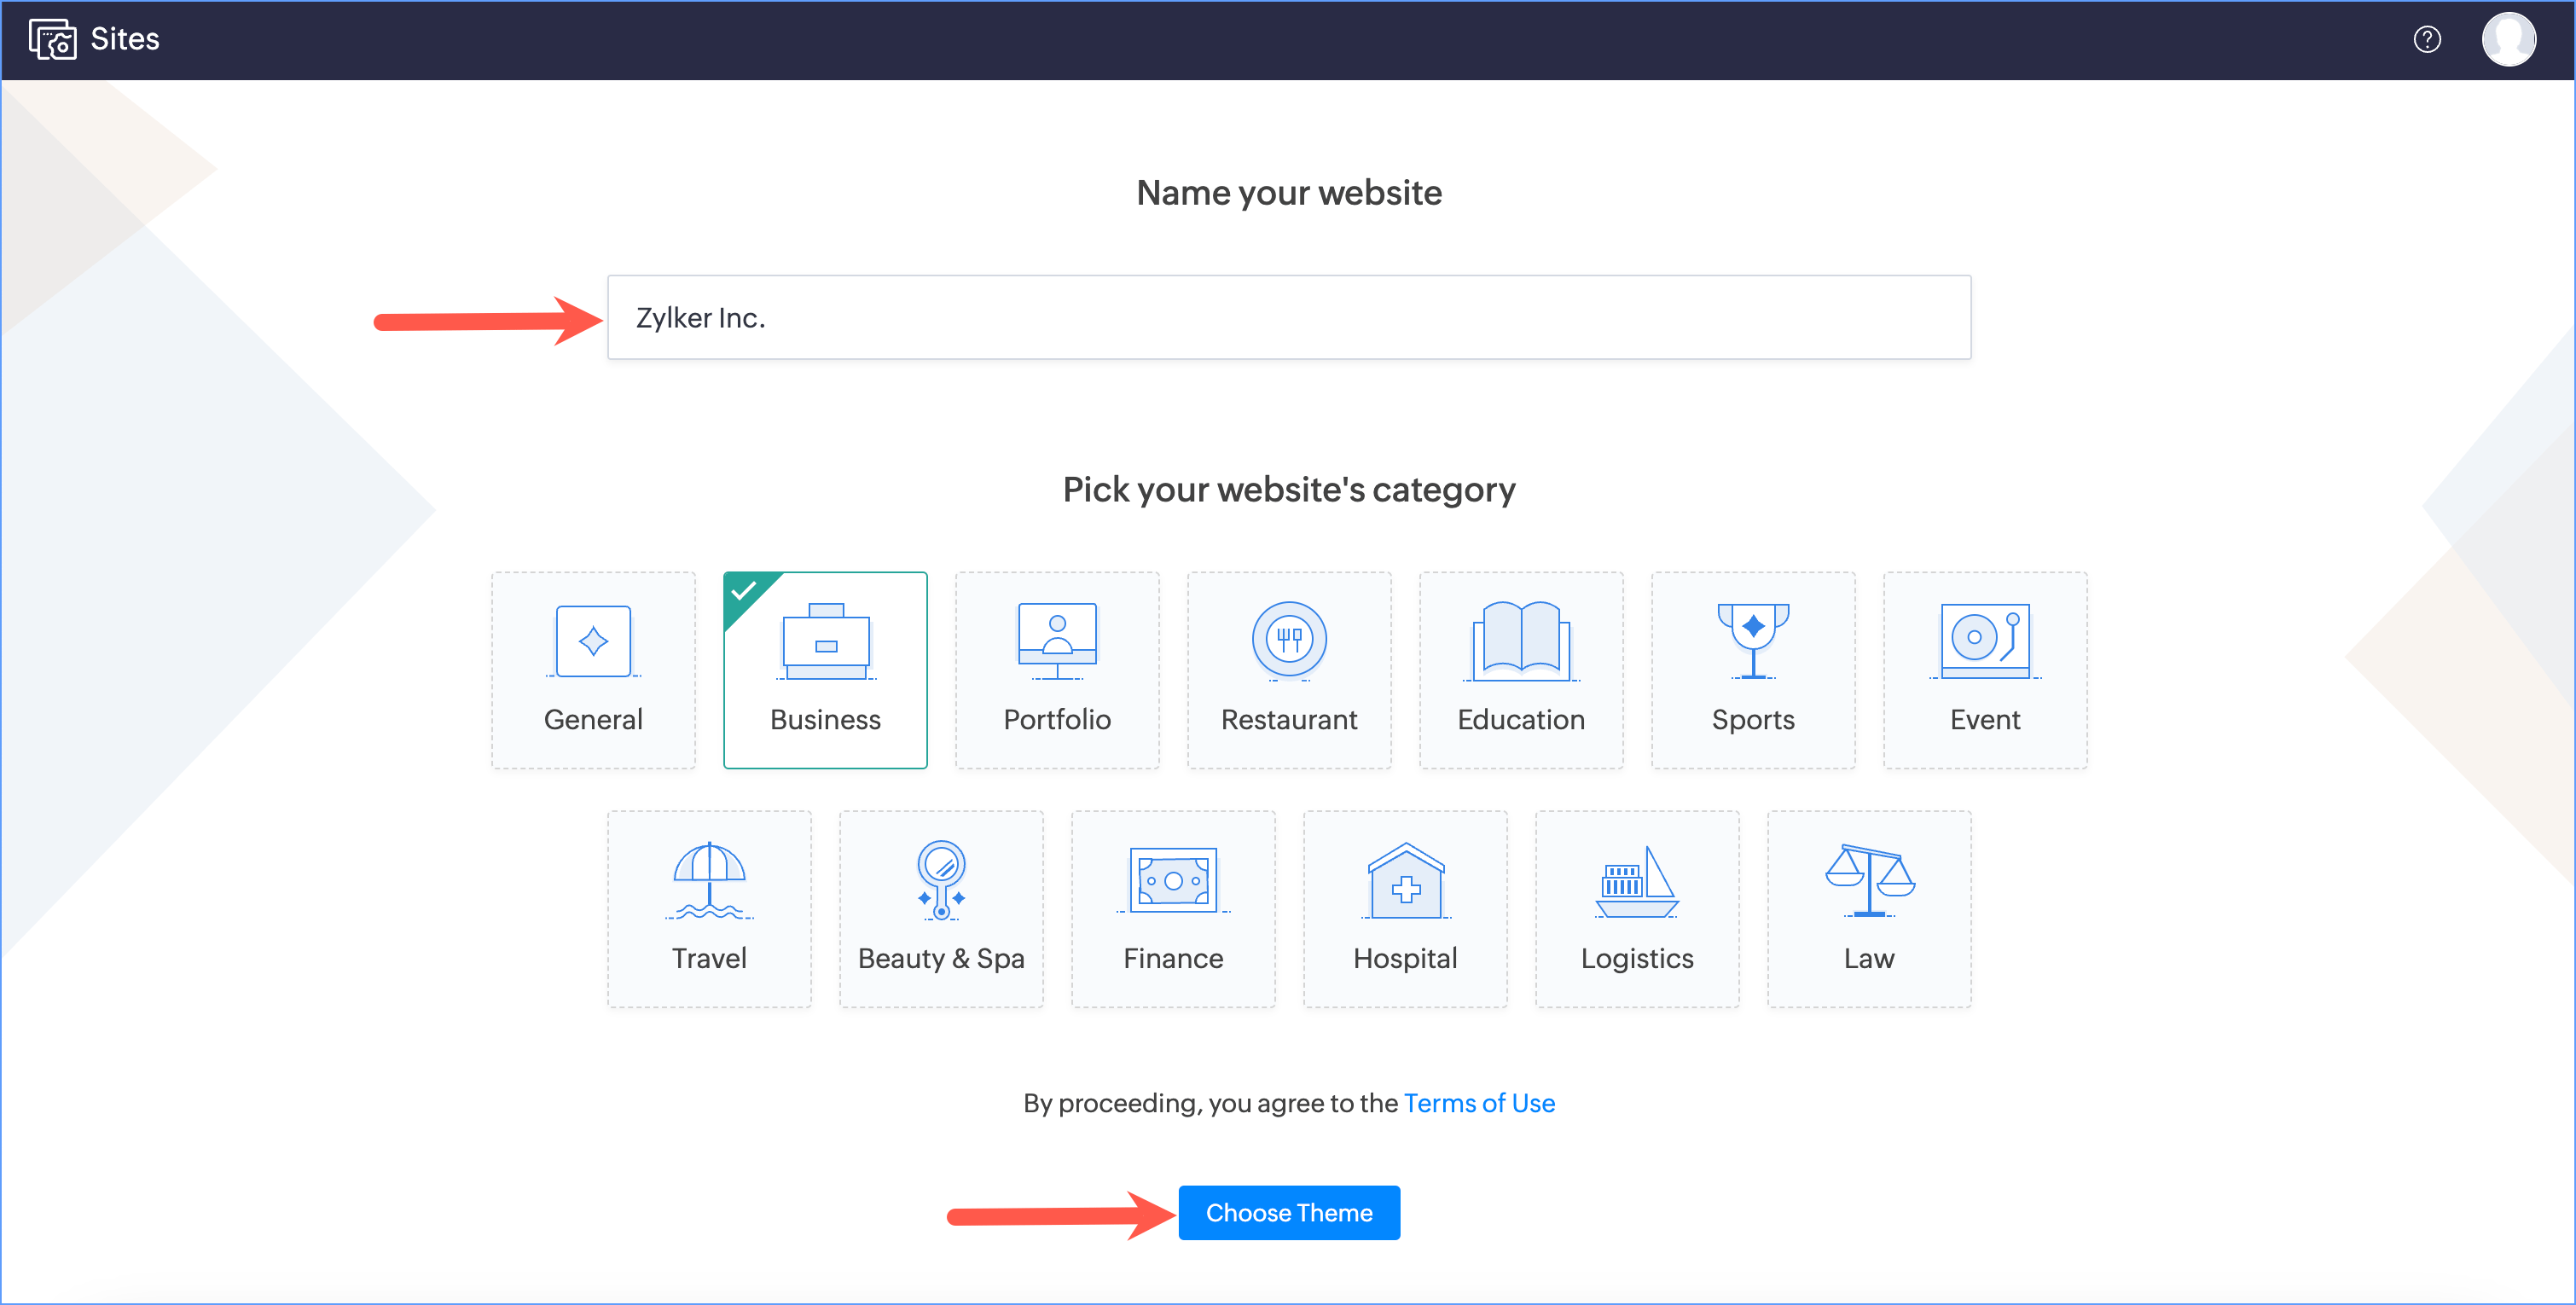Choose the Law scales icon
The image size is (2576, 1305).
point(1868,880)
